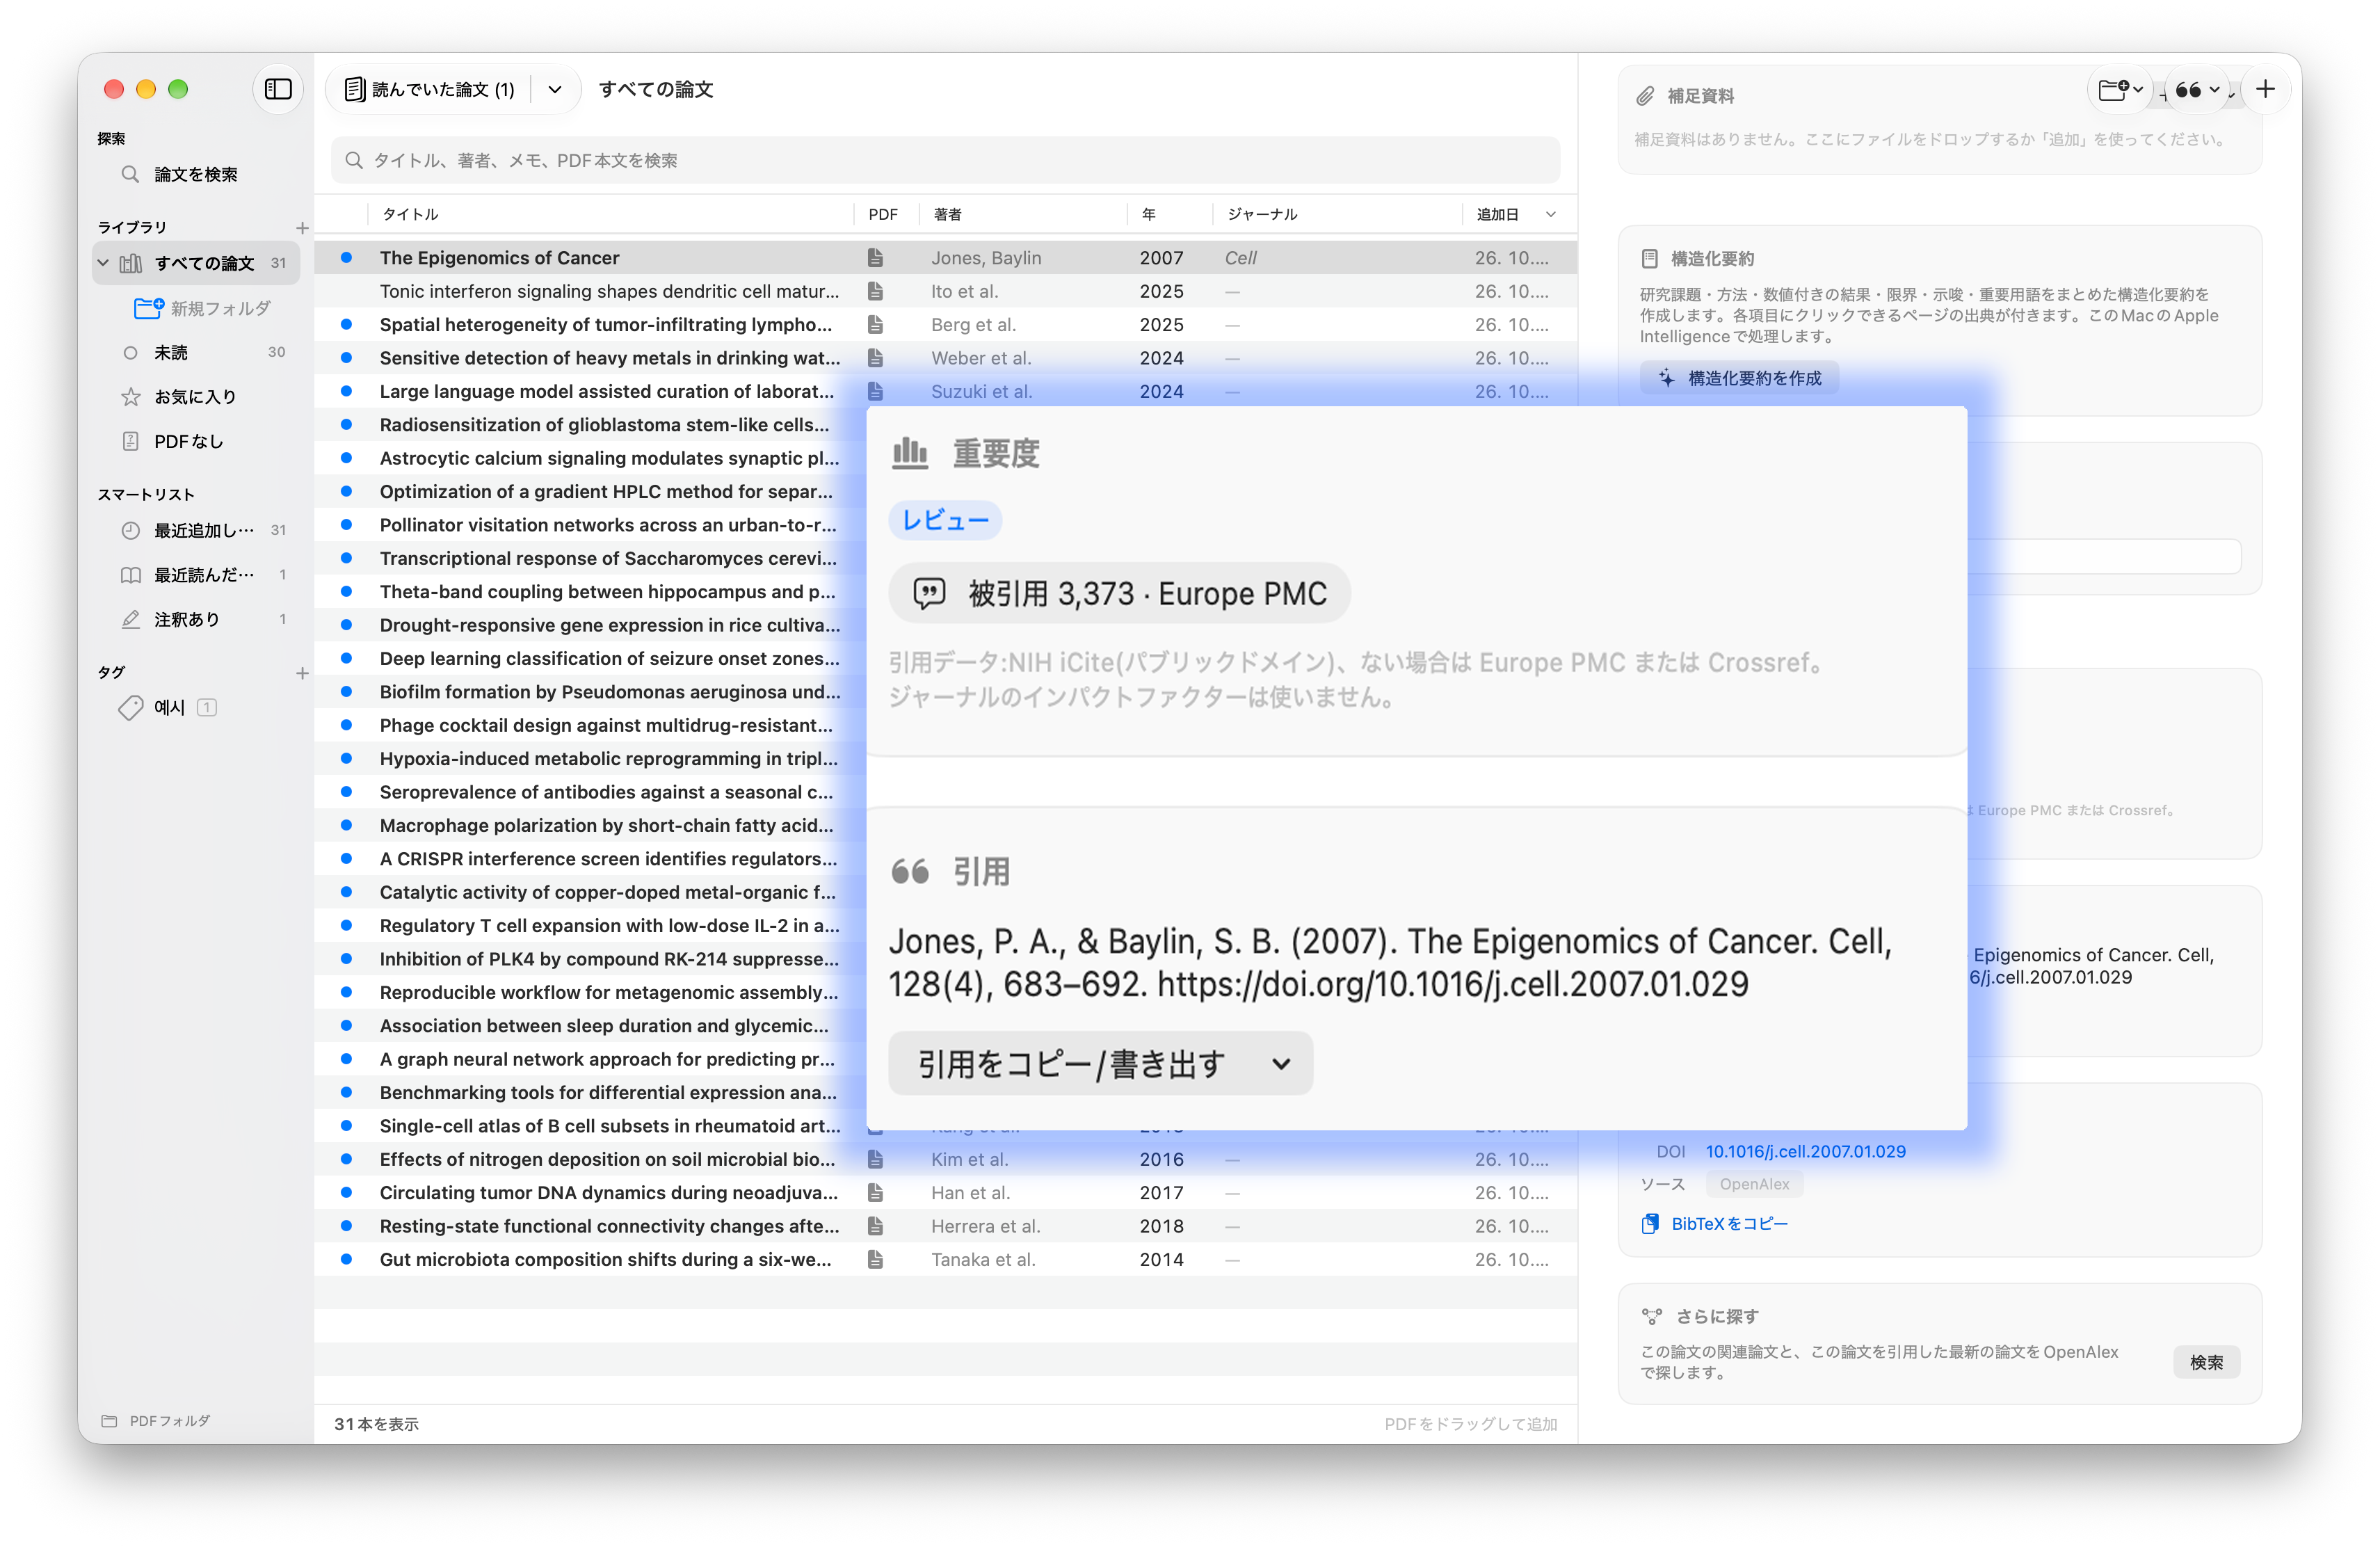Click the star icon for お気に入り
Image resolution: width=2380 pixels, height=1547 pixels.
point(131,397)
